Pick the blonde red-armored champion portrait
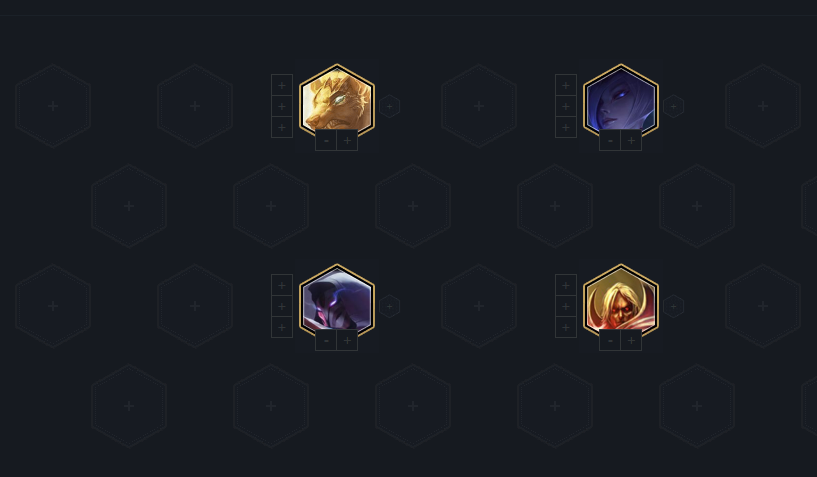Image resolution: width=817 pixels, height=477 pixels. 621,302
